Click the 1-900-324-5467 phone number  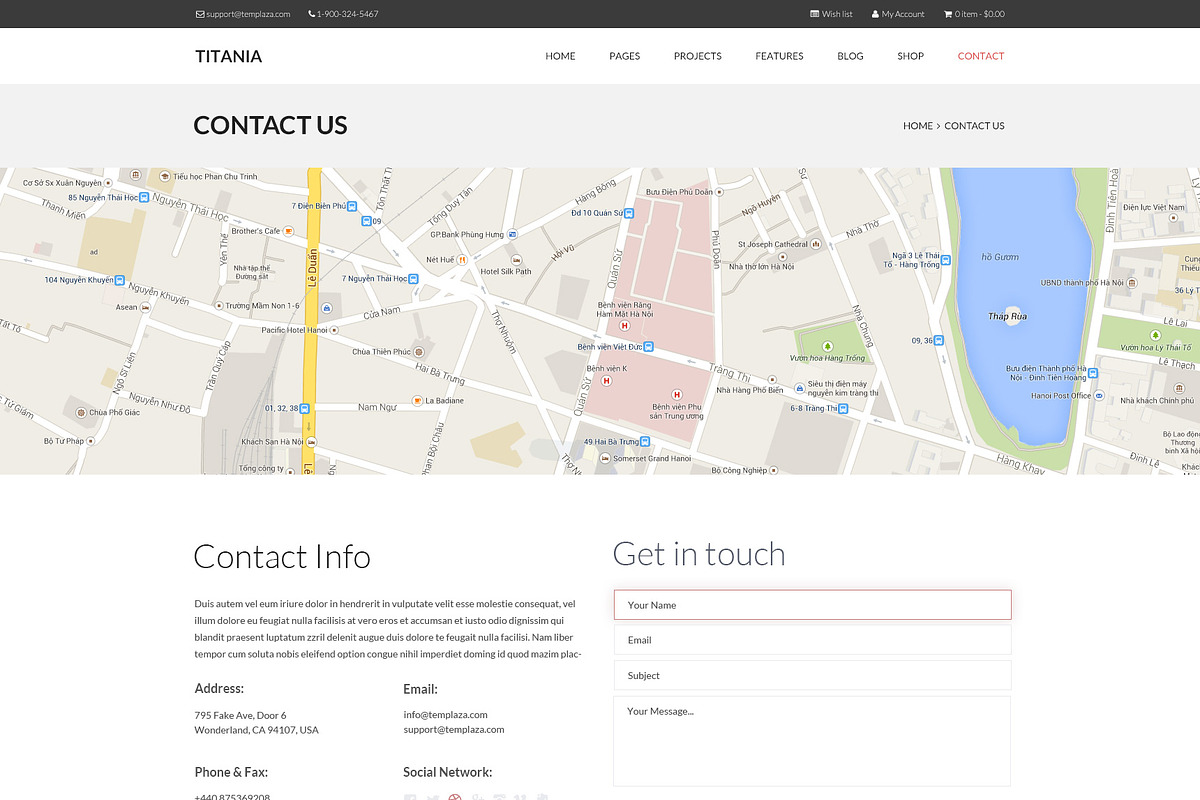coord(347,14)
